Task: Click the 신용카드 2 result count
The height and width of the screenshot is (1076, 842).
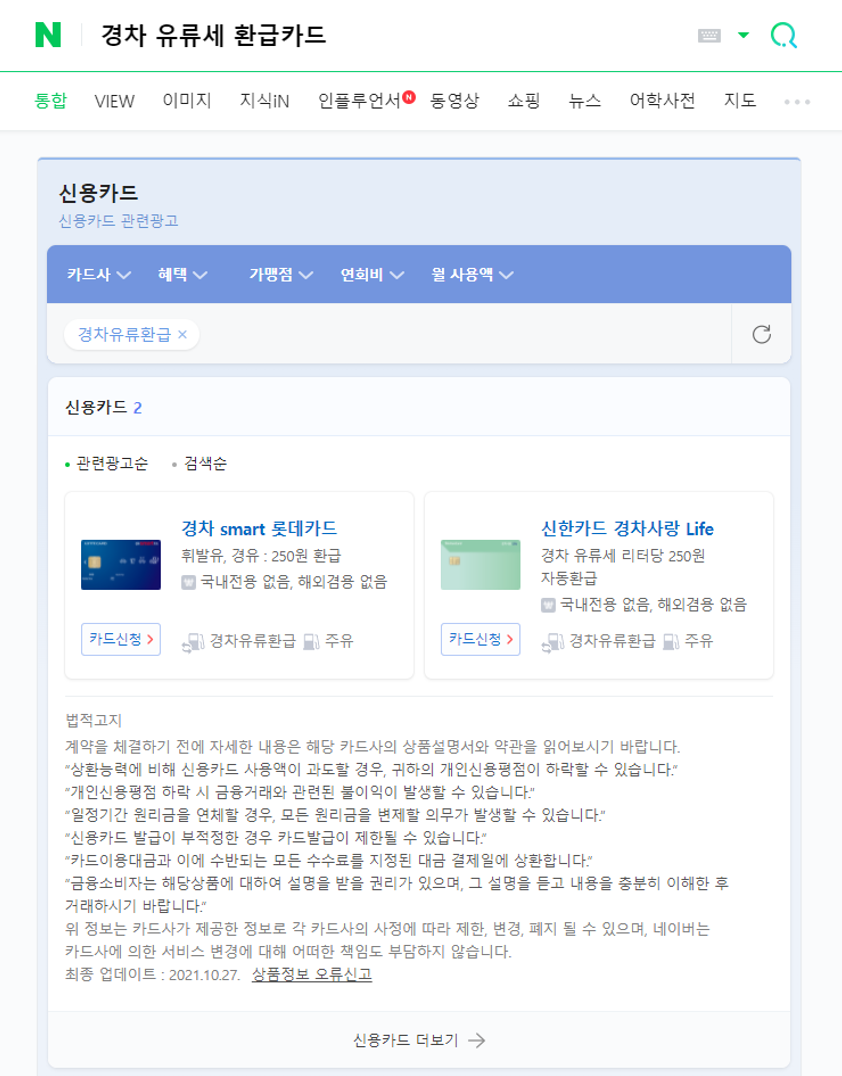Action: (x=104, y=408)
